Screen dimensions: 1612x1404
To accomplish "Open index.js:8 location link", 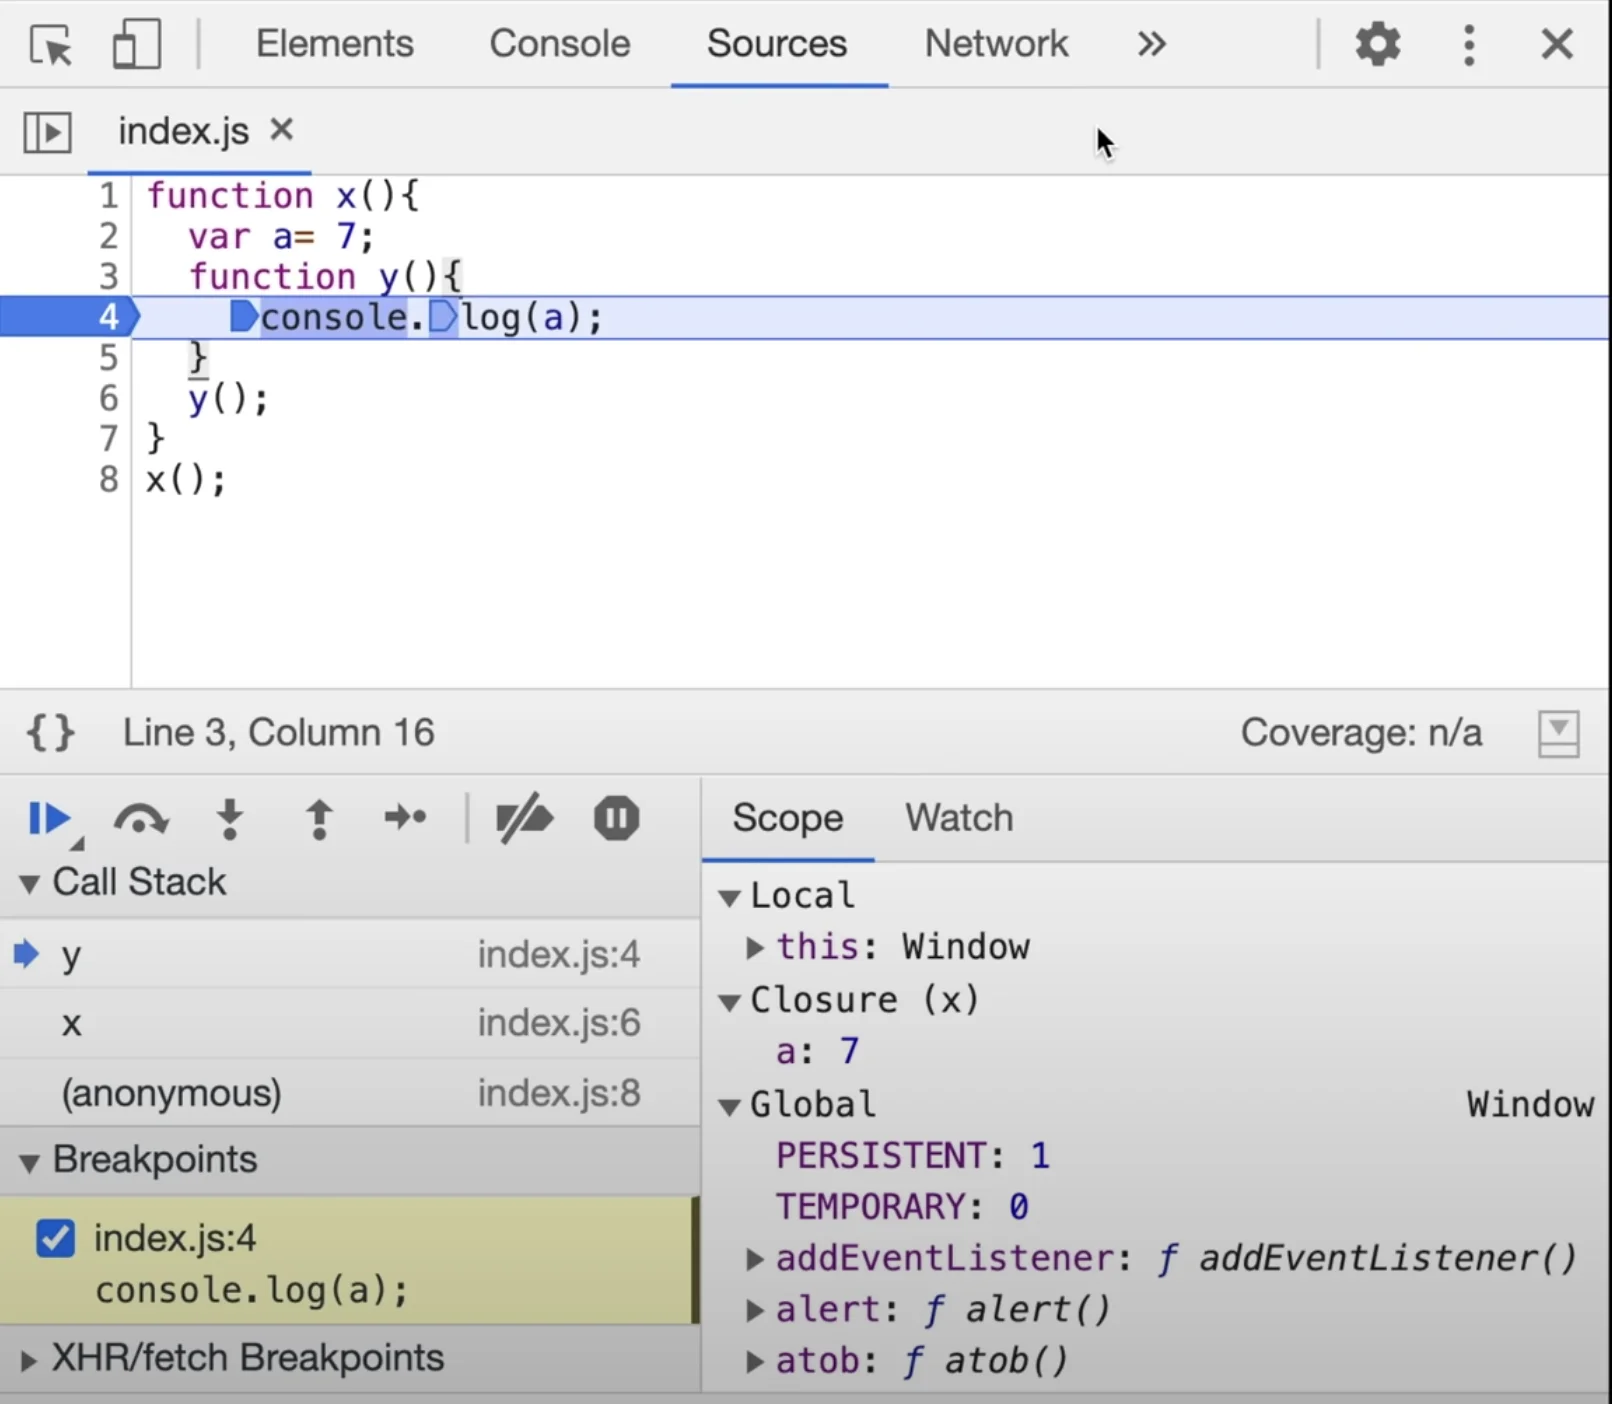I will tap(558, 1093).
